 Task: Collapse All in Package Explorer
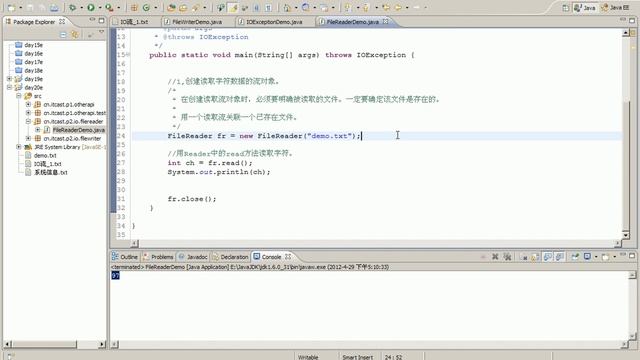(x=63, y=35)
